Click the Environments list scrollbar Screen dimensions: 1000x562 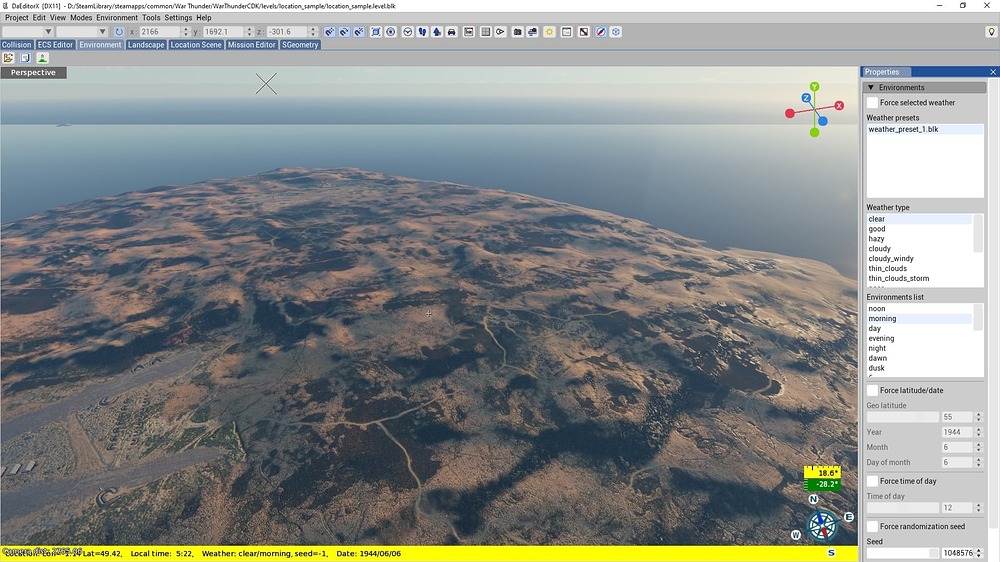click(978, 317)
